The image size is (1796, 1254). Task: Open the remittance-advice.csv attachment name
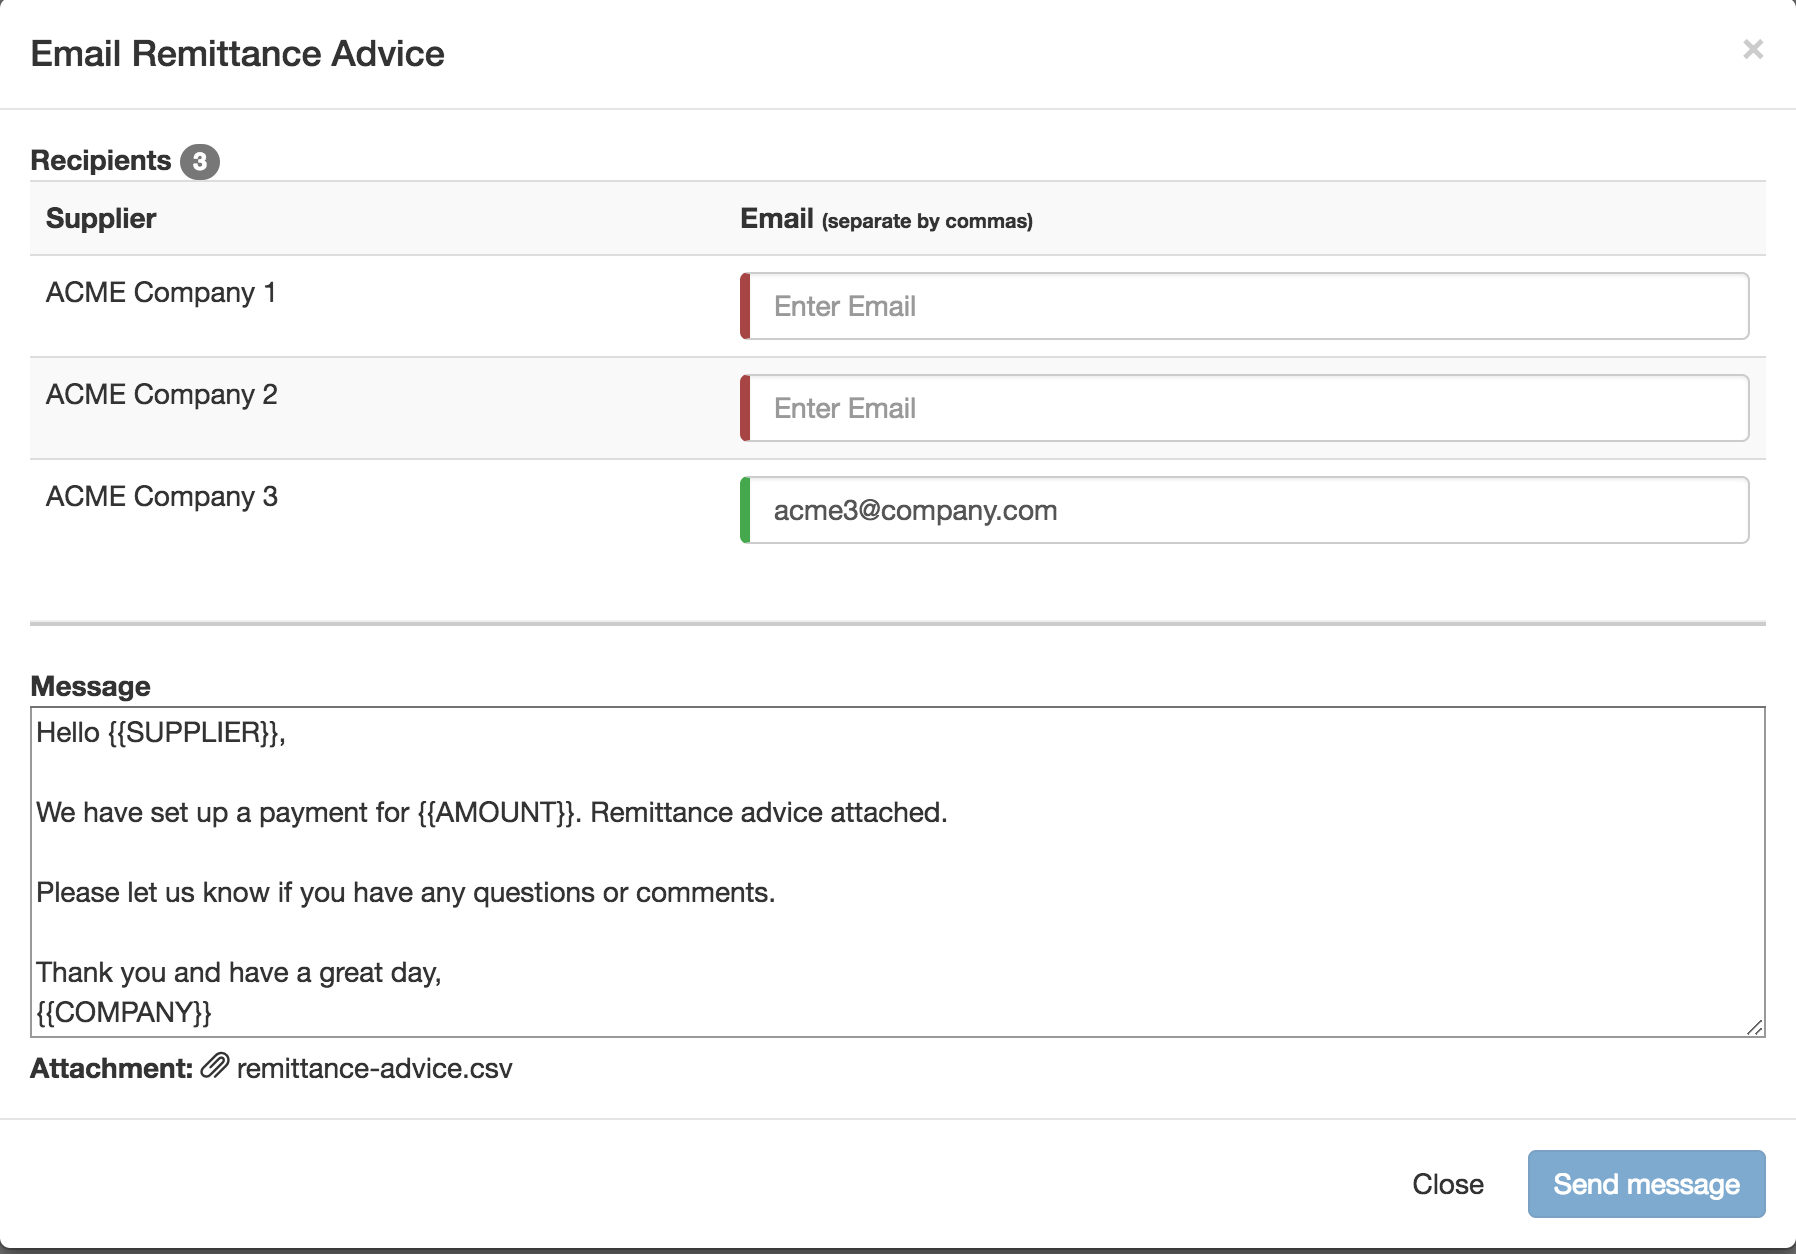375,1068
